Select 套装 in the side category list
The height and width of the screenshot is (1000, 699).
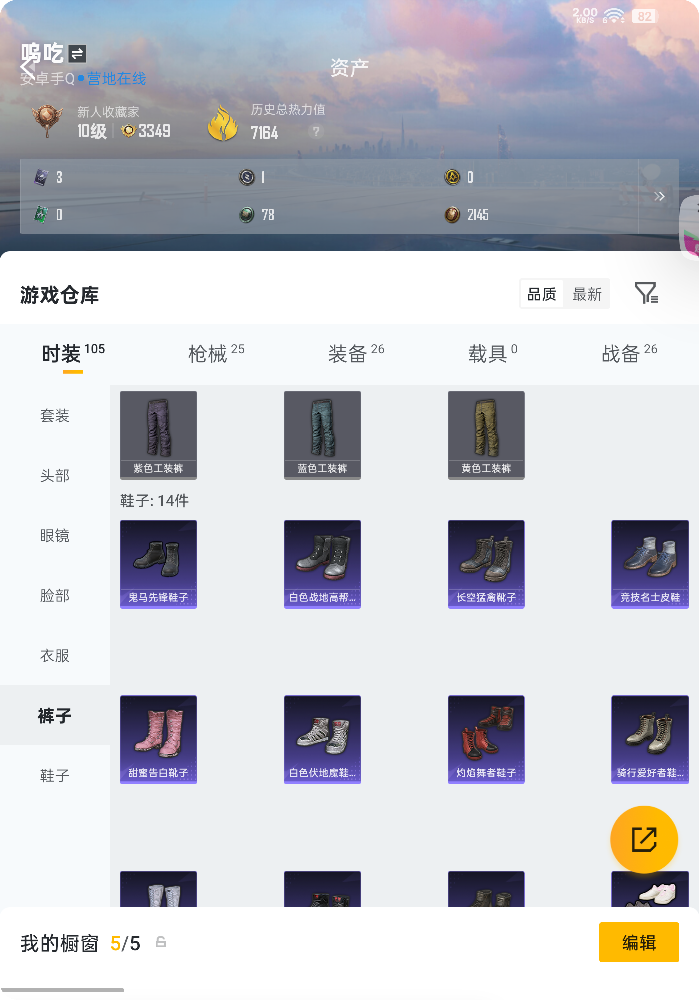click(x=55, y=416)
